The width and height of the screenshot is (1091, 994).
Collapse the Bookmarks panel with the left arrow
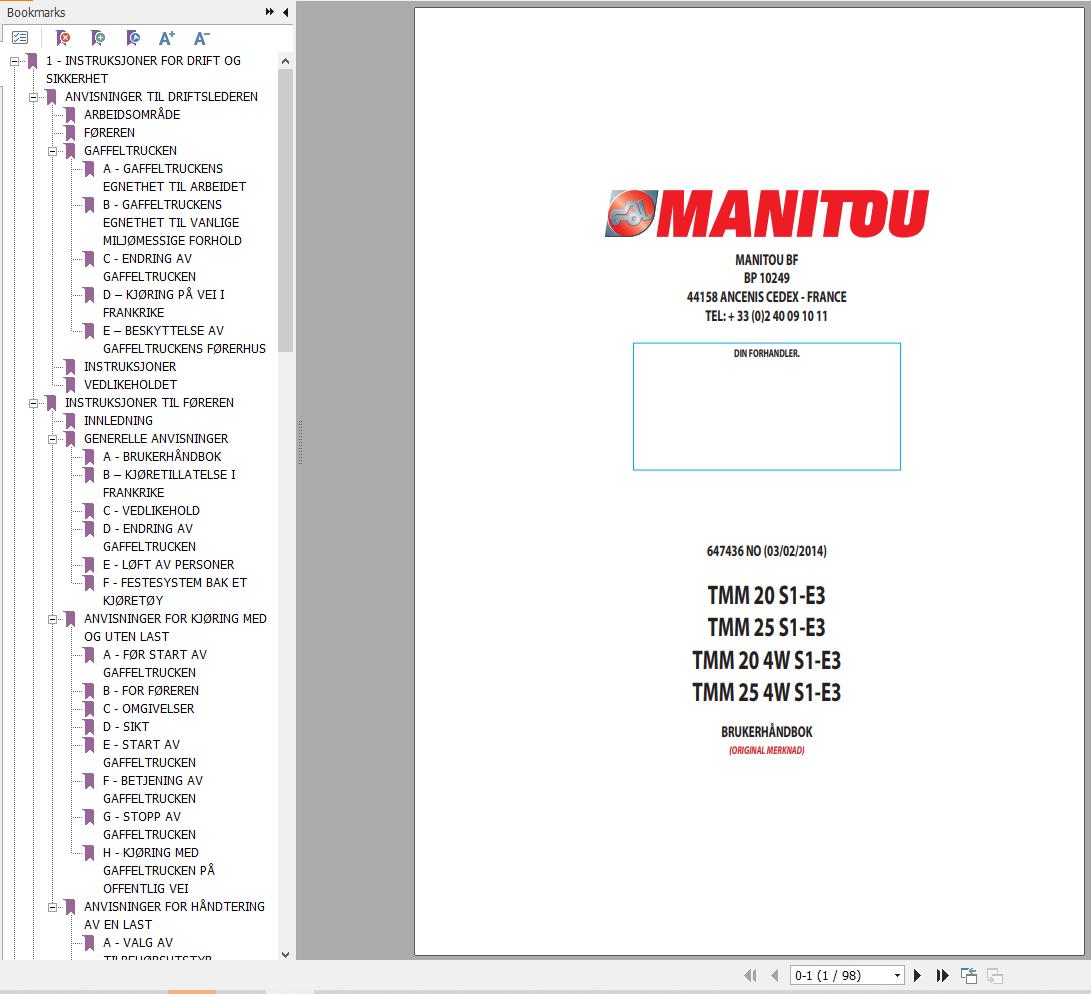[x=285, y=12]
